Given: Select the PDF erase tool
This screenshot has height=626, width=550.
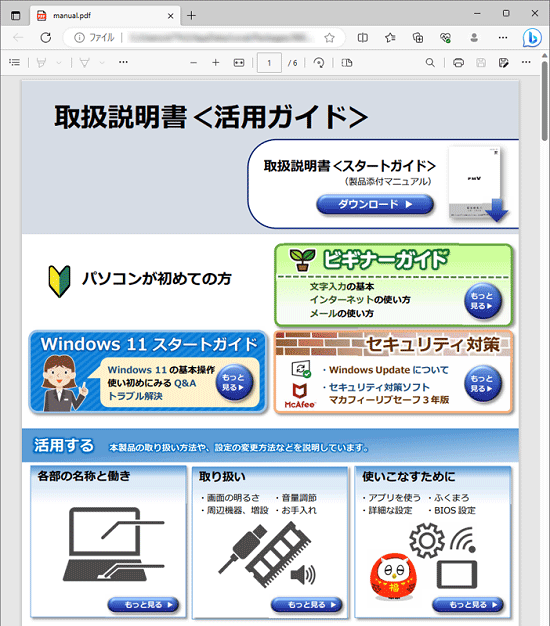Looking at the screenshot, I should click(x=84, y=63).
